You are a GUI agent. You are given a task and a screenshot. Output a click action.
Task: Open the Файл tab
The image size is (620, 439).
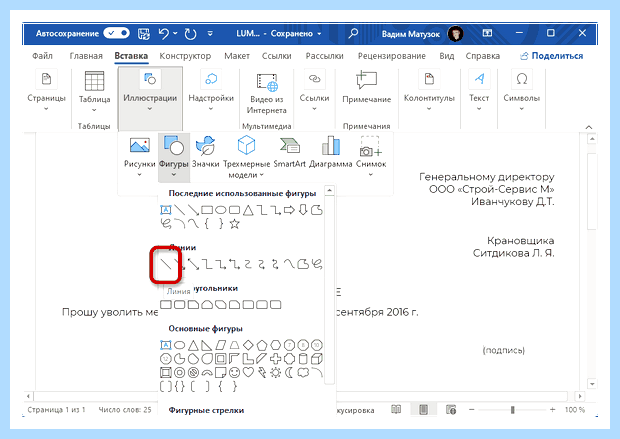click(x=42, y=56)
